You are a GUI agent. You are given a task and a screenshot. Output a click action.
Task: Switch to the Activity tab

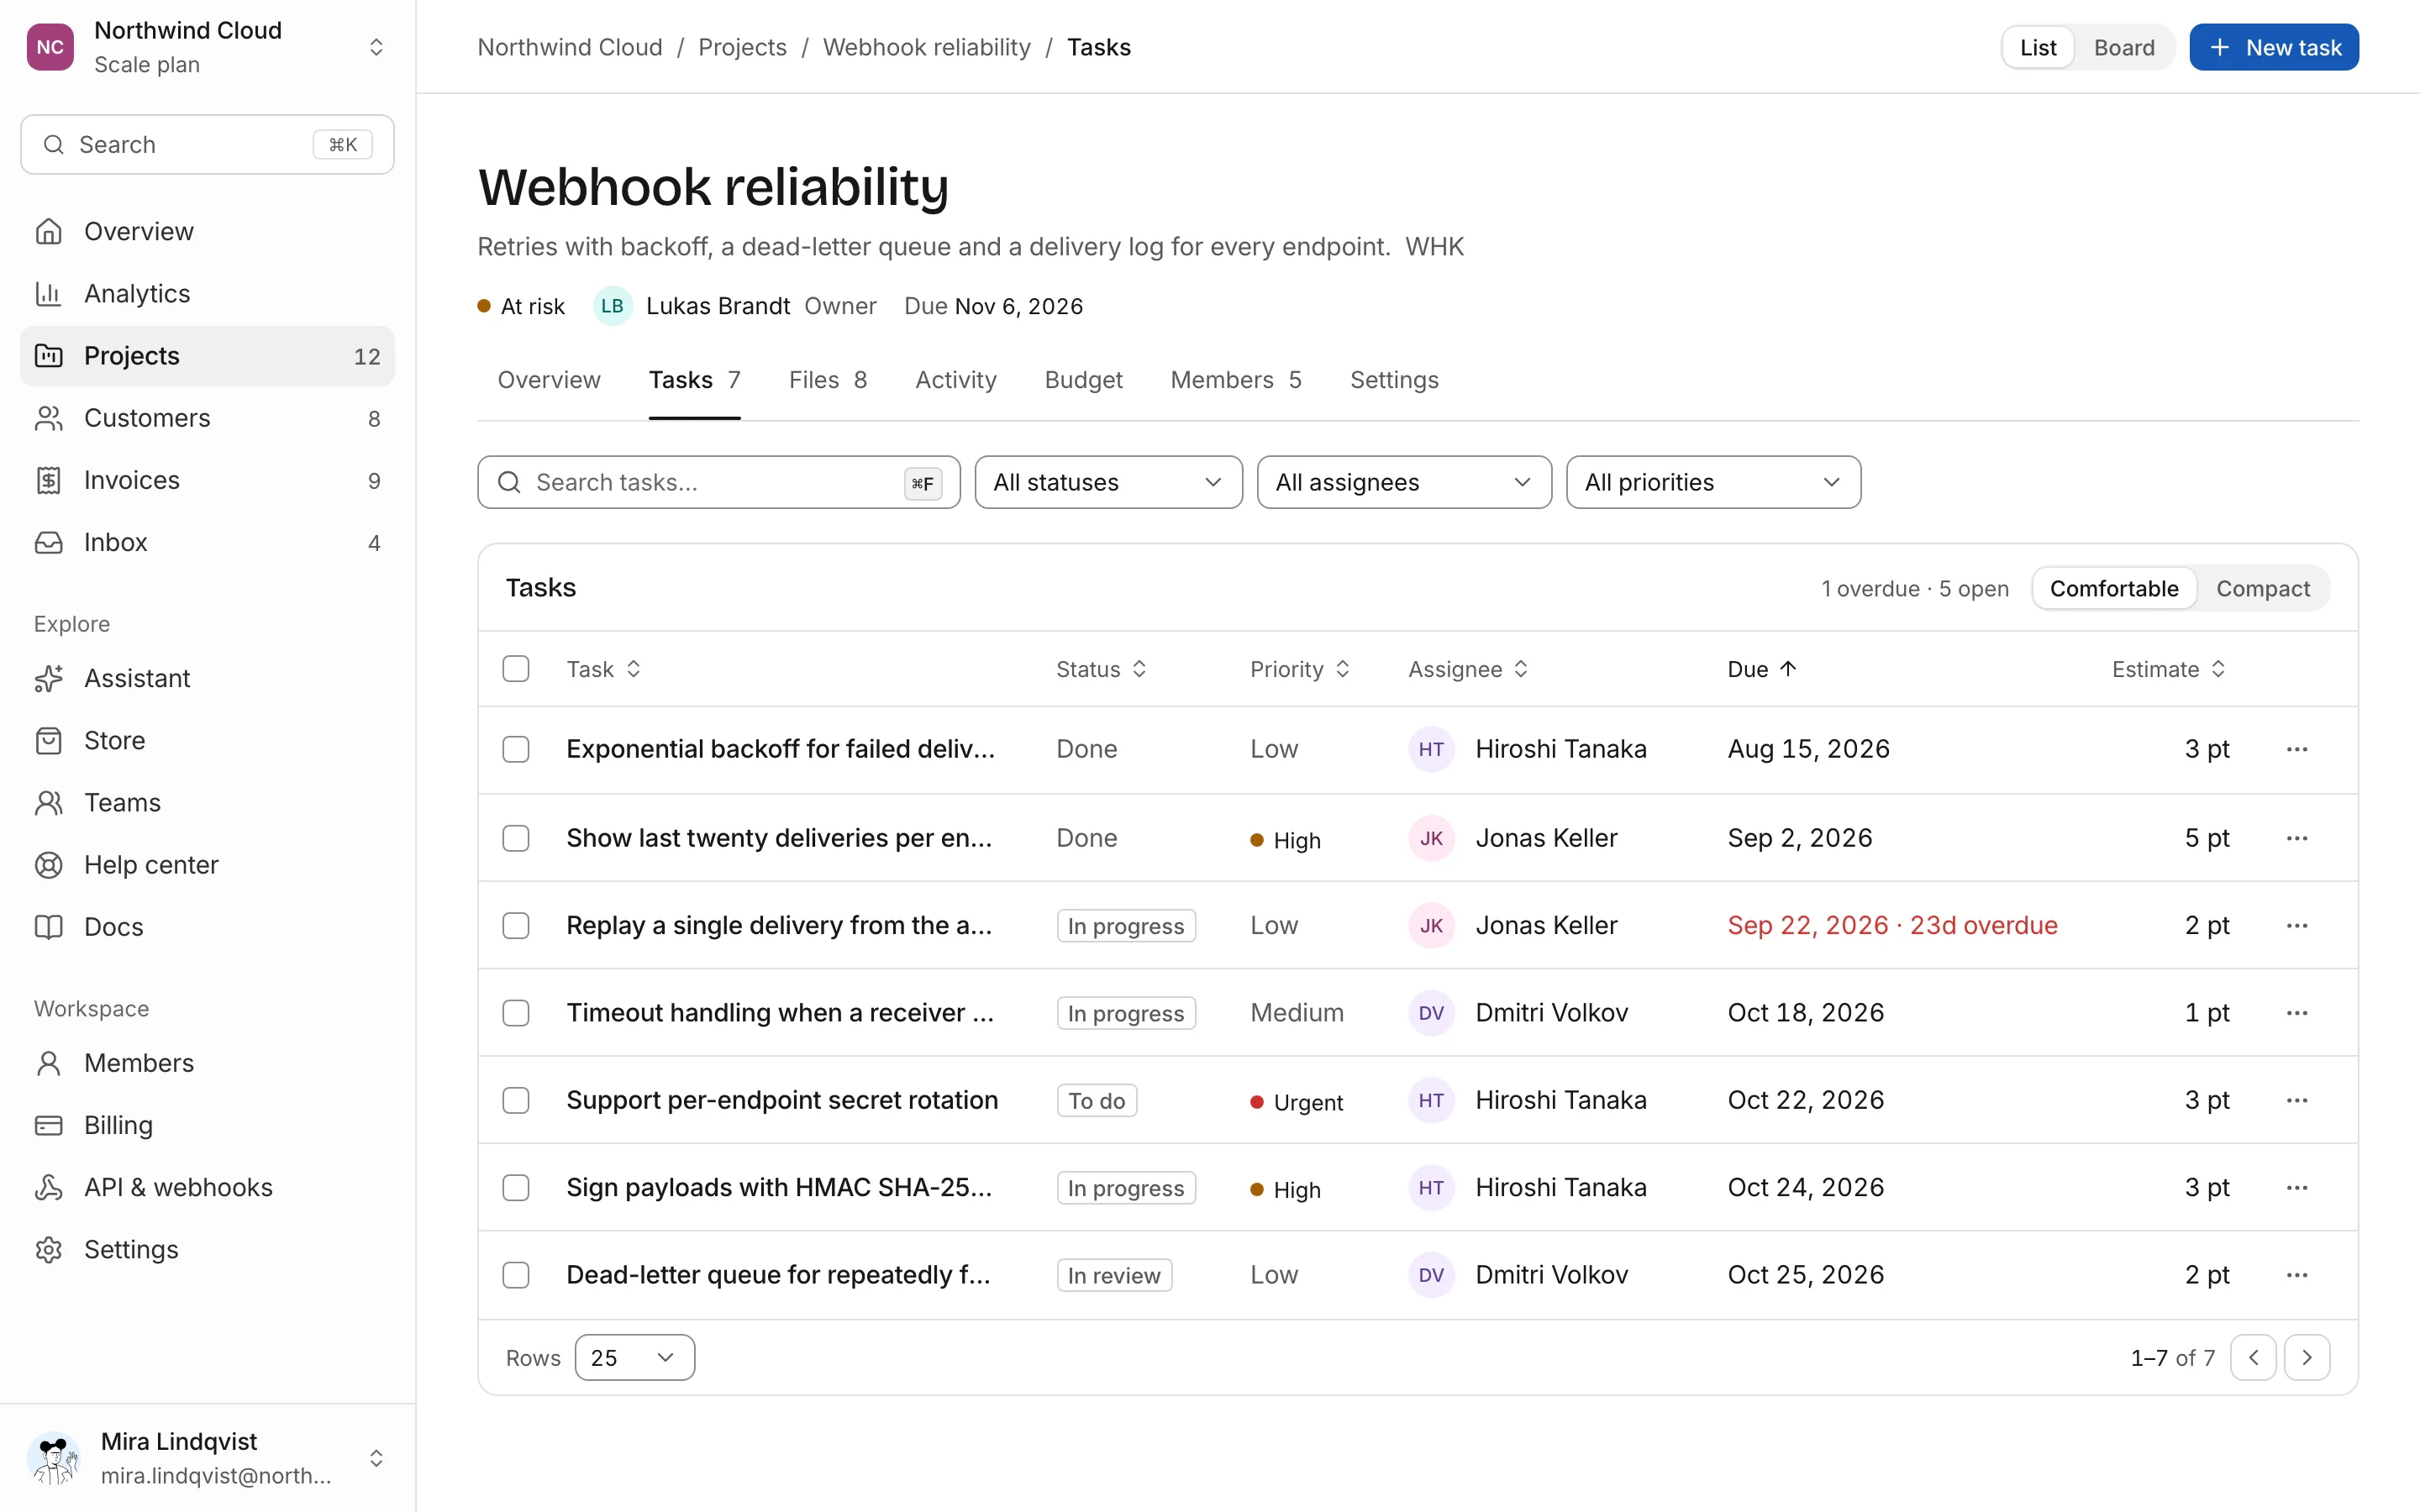point(955,380)
